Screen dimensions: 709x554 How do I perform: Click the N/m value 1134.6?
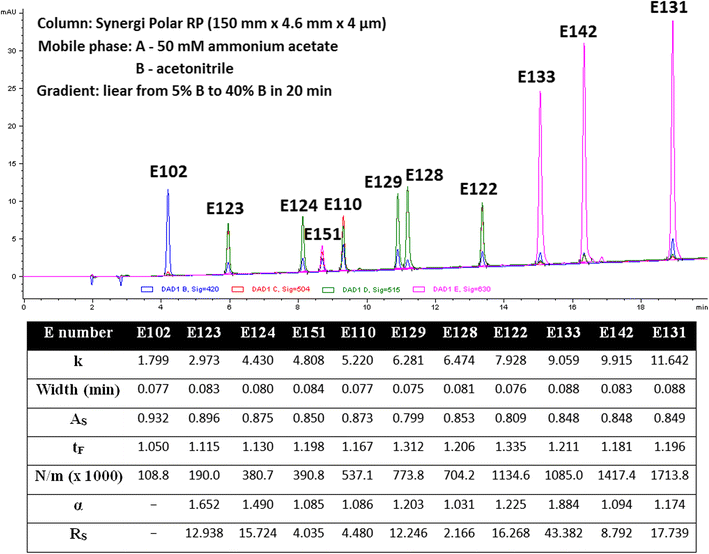[510, 475]
